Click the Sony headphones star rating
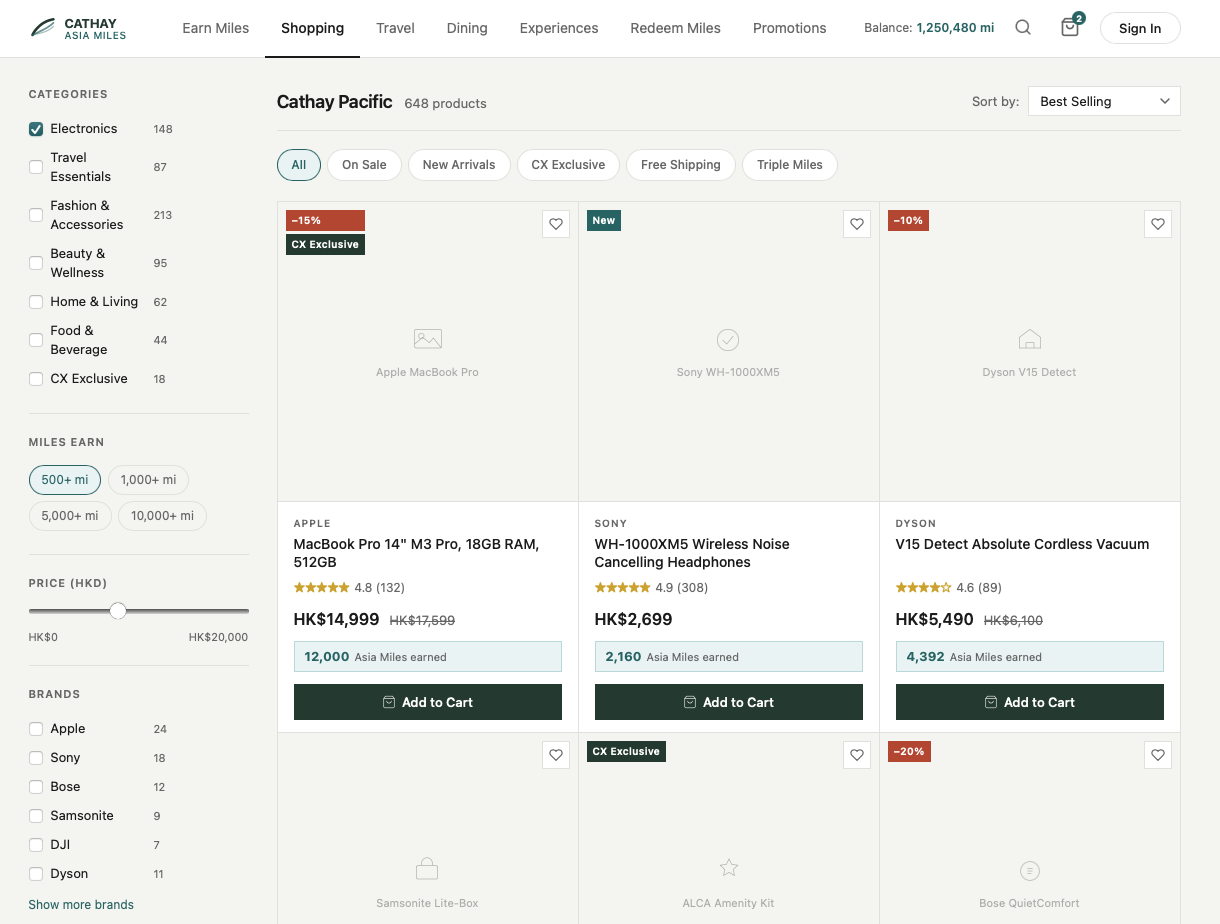The width and height of the screenshot is (1220, 924). point(622,588)
